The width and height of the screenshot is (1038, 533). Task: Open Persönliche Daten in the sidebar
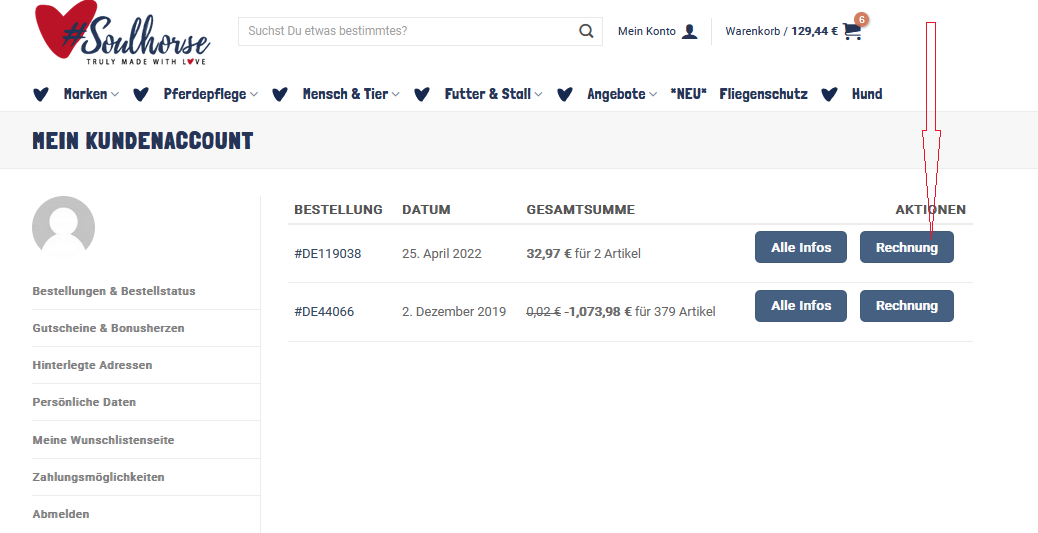84,403
